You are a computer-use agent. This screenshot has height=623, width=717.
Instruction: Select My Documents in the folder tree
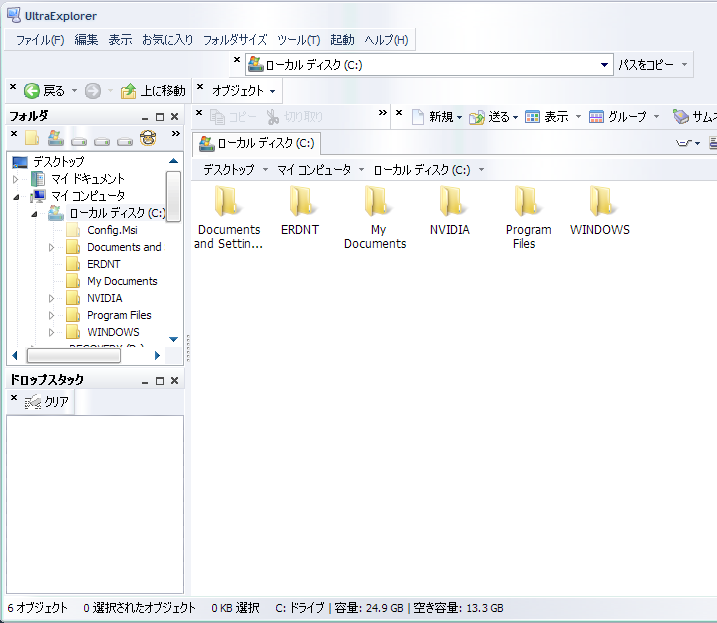coord(122,281)
